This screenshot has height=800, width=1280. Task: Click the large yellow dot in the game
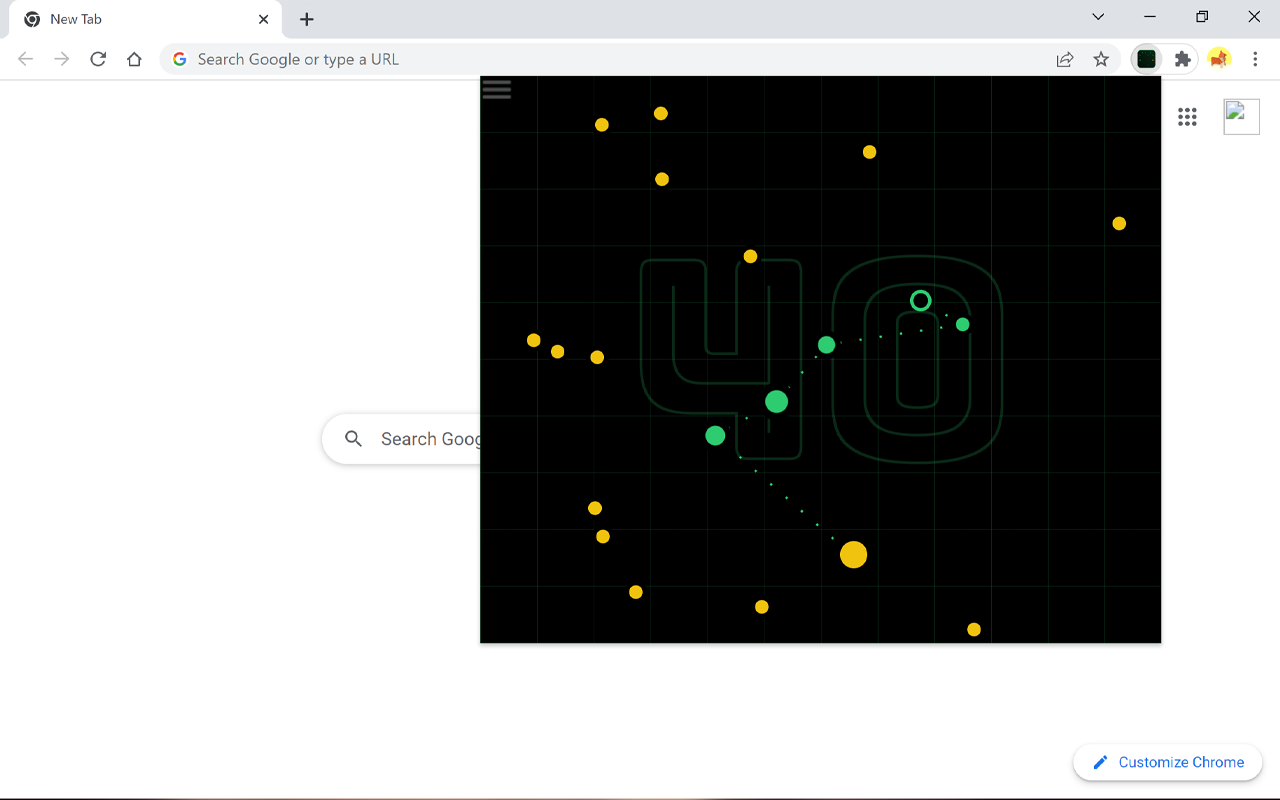(852, 554)
